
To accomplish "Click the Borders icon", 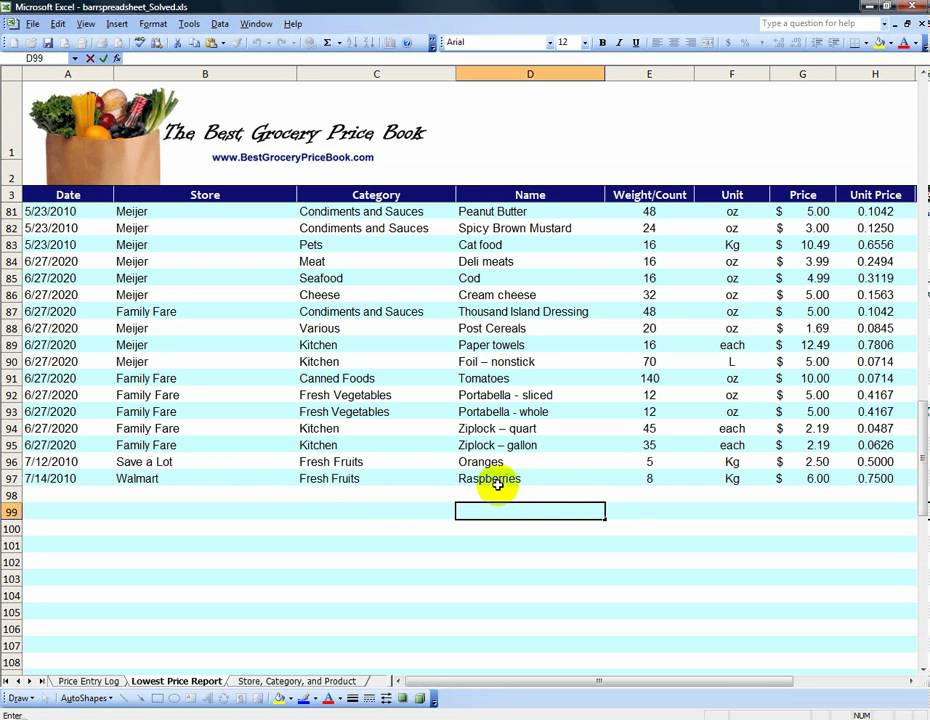I will pos(855,43).
